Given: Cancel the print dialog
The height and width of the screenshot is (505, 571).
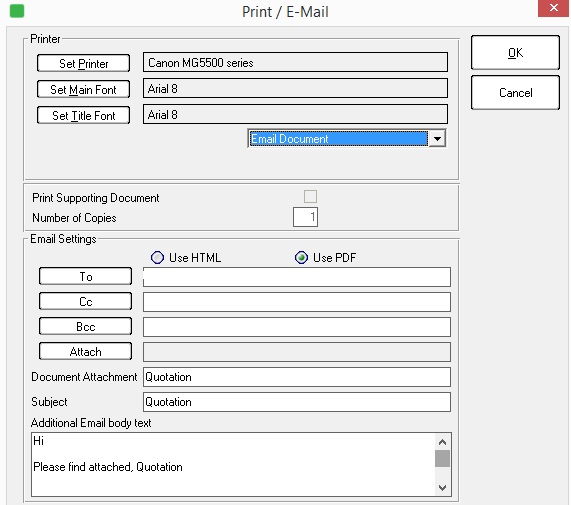Looking at the screenshot, I should (515, 92).
